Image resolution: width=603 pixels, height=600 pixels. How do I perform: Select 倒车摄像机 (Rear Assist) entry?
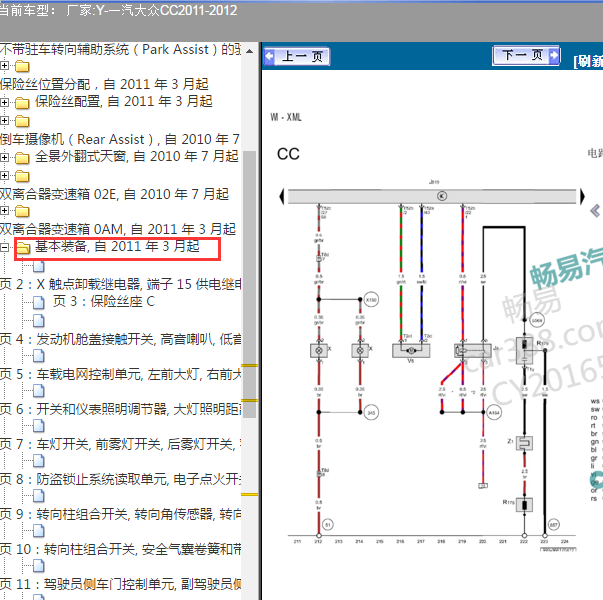pyautogui.click(x=120, y=139)
